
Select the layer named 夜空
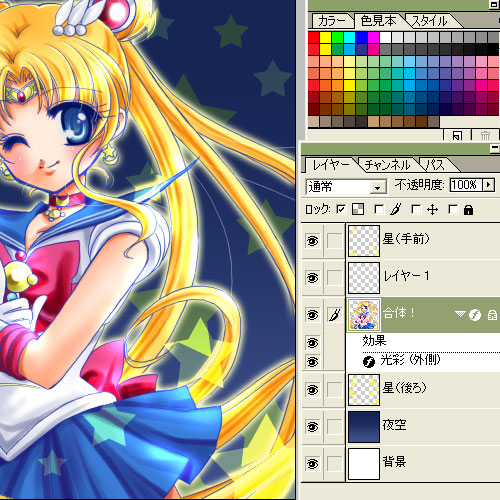[394, 425]
